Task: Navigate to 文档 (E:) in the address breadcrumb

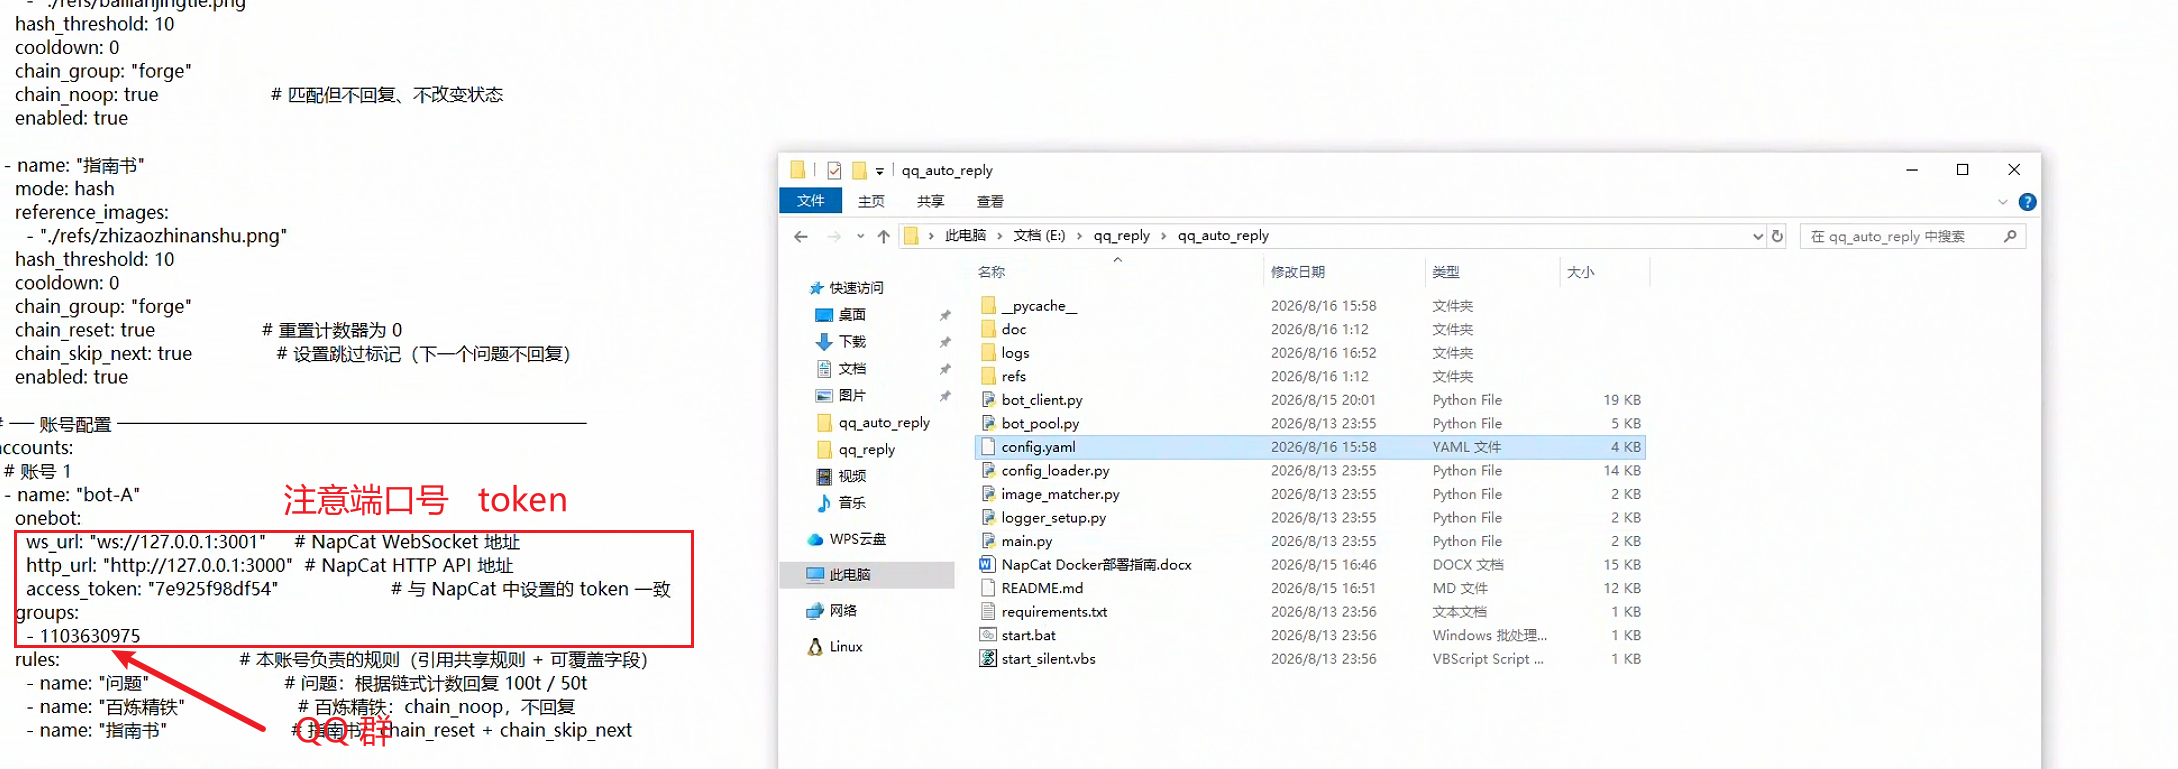Action: click(1039, 236)
